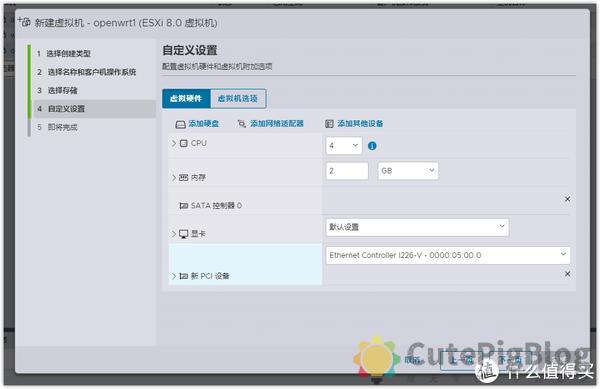Click the 配置虚拟机硬件和虚拟机附加选项 description text
The width and height of the screenshot is (600, 389).
coord(217,67)
